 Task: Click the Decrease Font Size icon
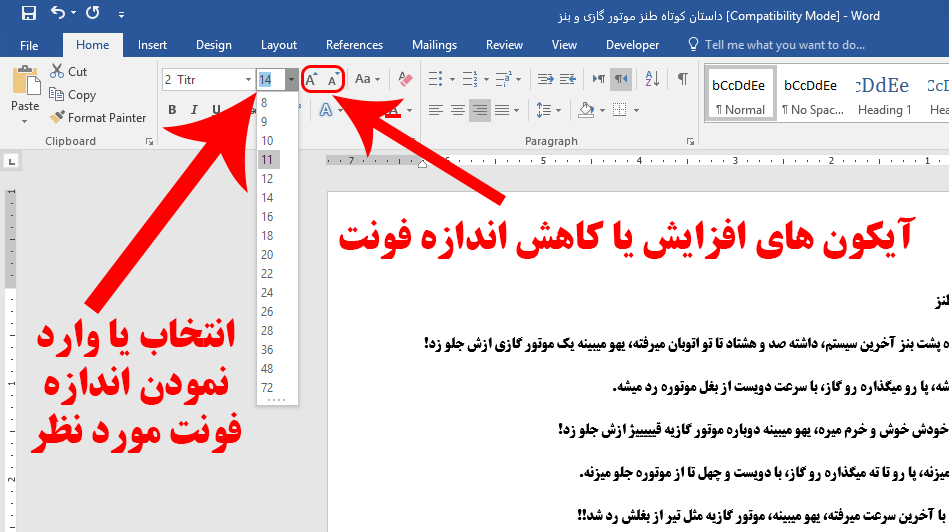click(x=333, y=79)
